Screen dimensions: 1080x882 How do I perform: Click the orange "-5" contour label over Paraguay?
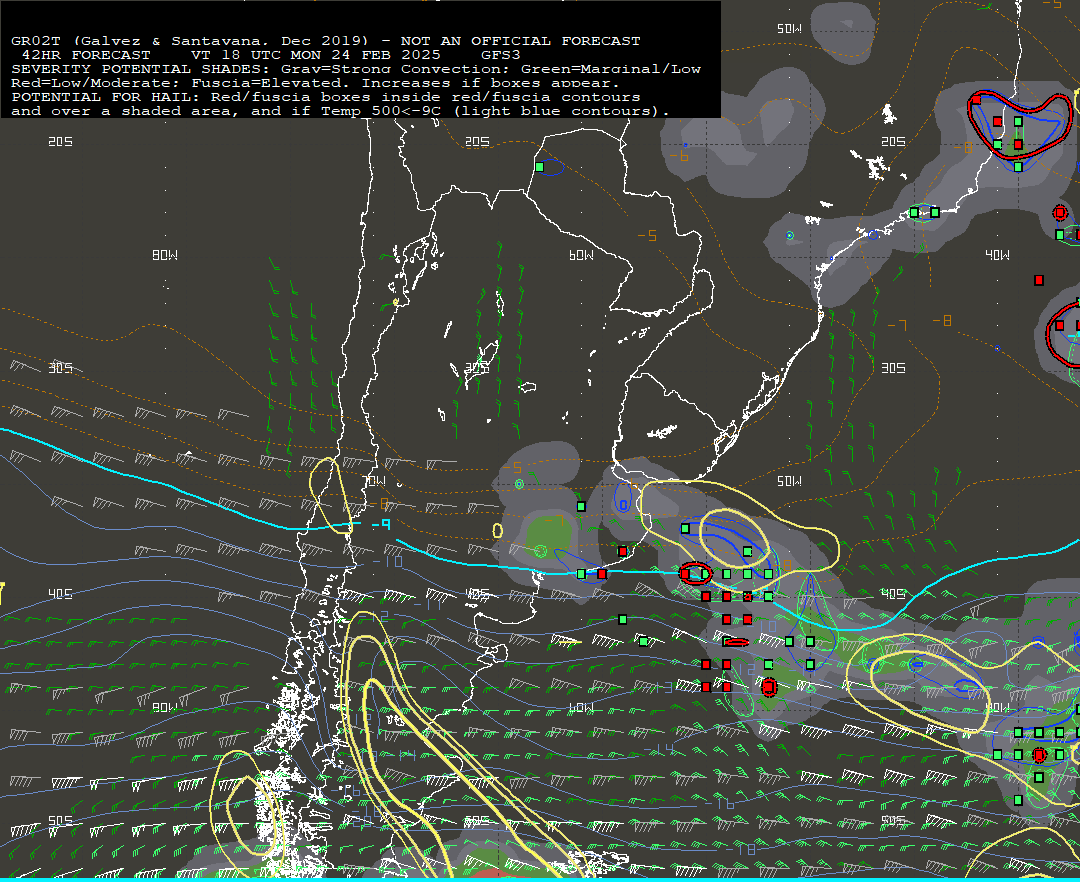[647, 236]
